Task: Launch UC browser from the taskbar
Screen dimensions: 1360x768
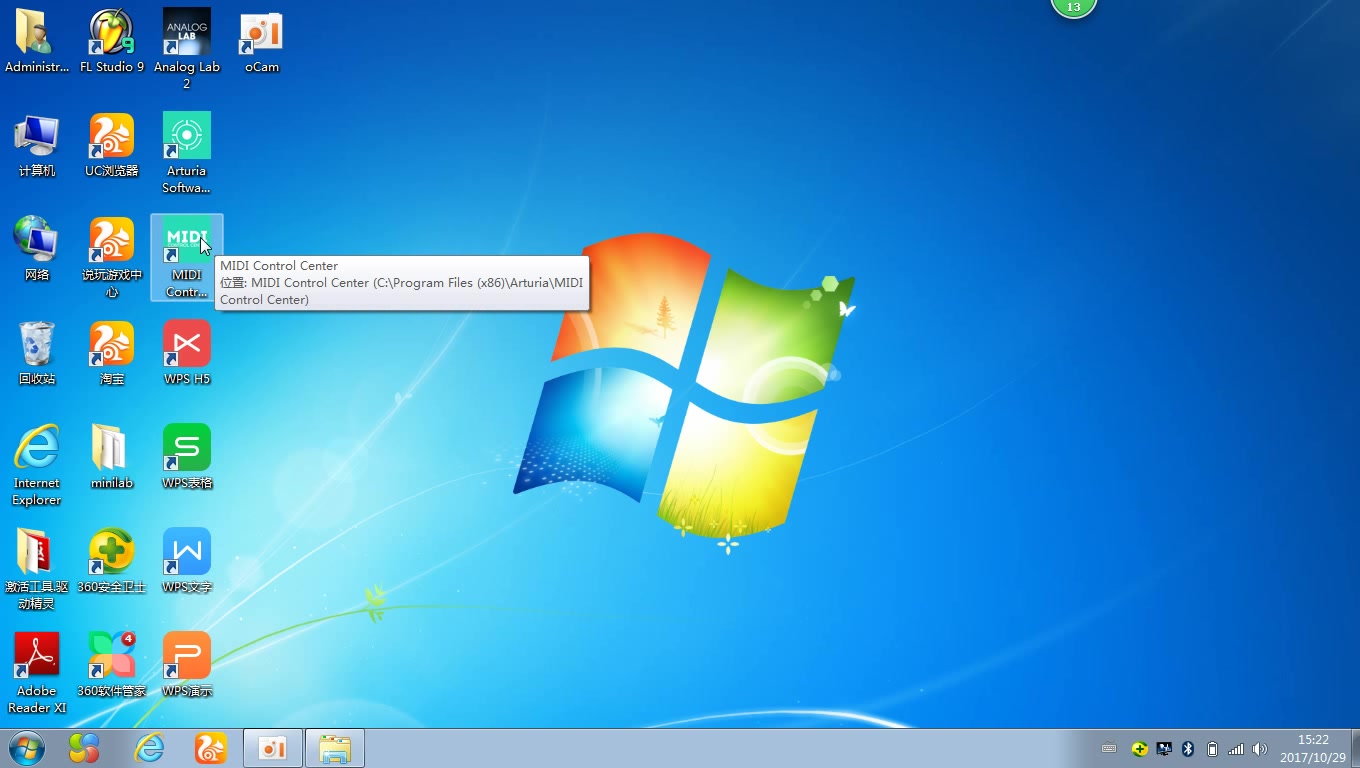Action: [211, 748]
